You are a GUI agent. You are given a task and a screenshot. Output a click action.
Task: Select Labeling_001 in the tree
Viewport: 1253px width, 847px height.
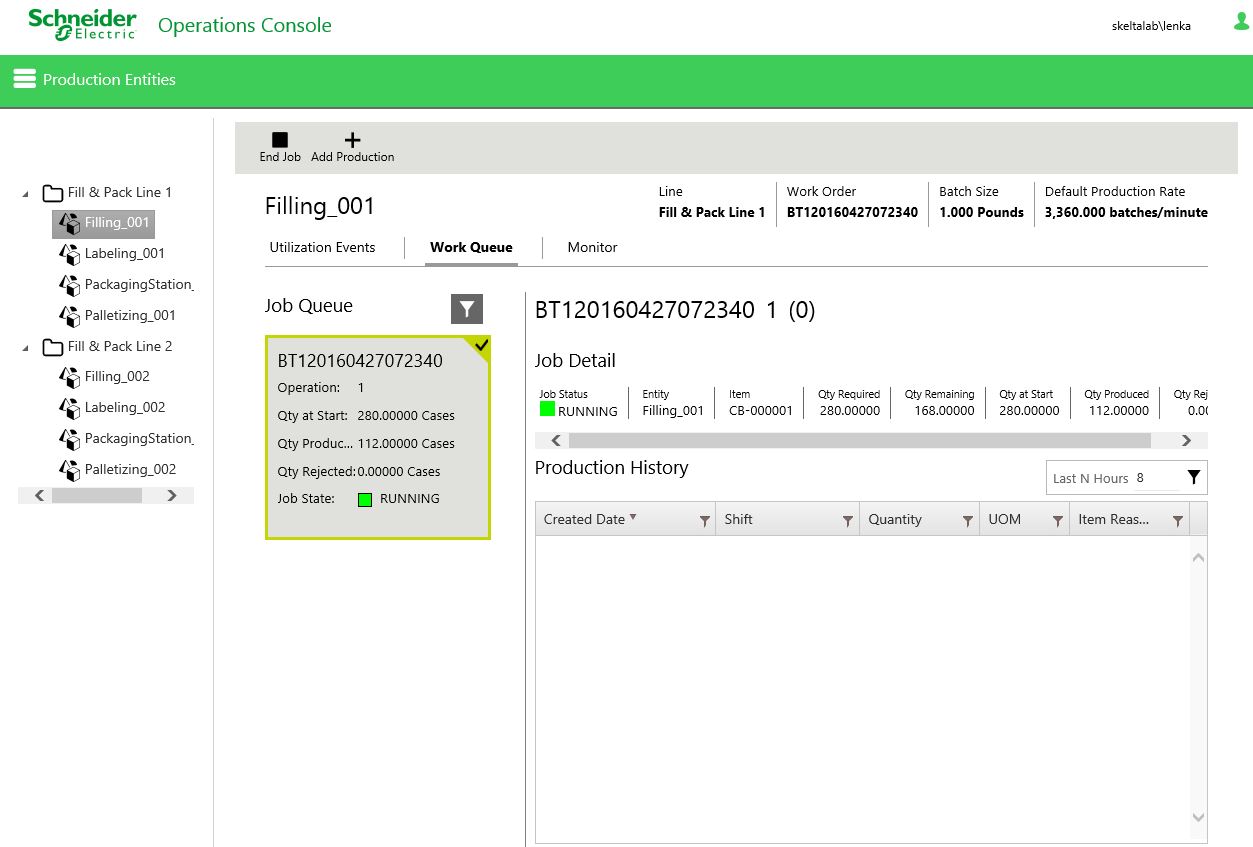coord(125,253)
